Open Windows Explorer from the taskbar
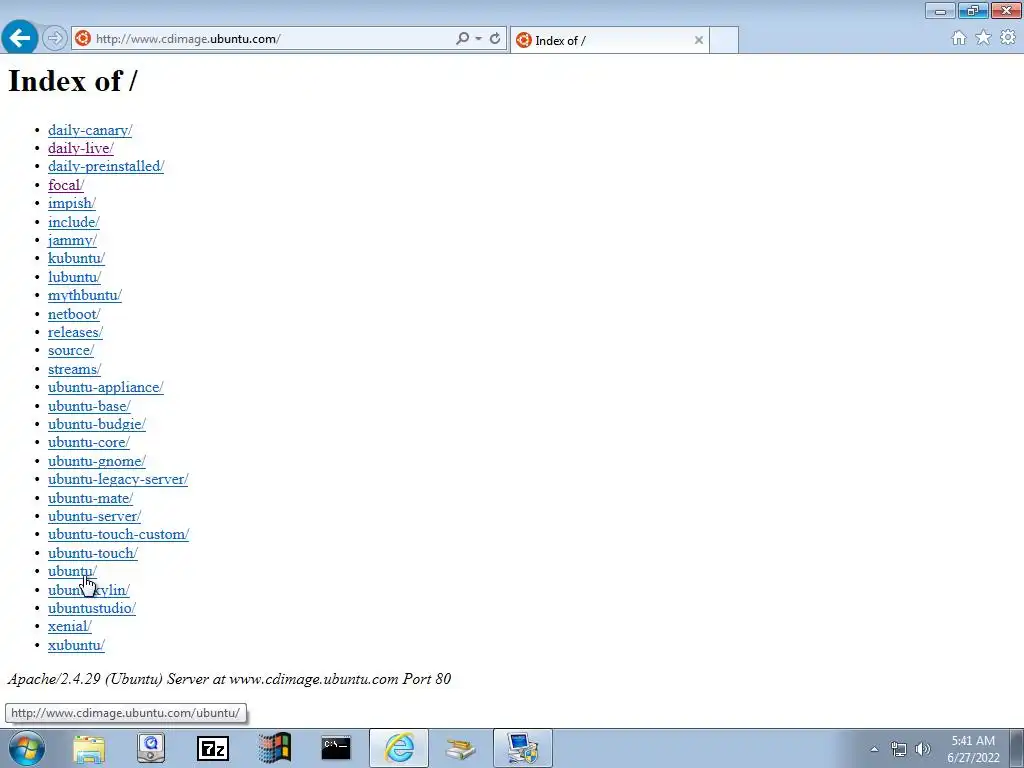1024x768 pixels. coord(89,748)
